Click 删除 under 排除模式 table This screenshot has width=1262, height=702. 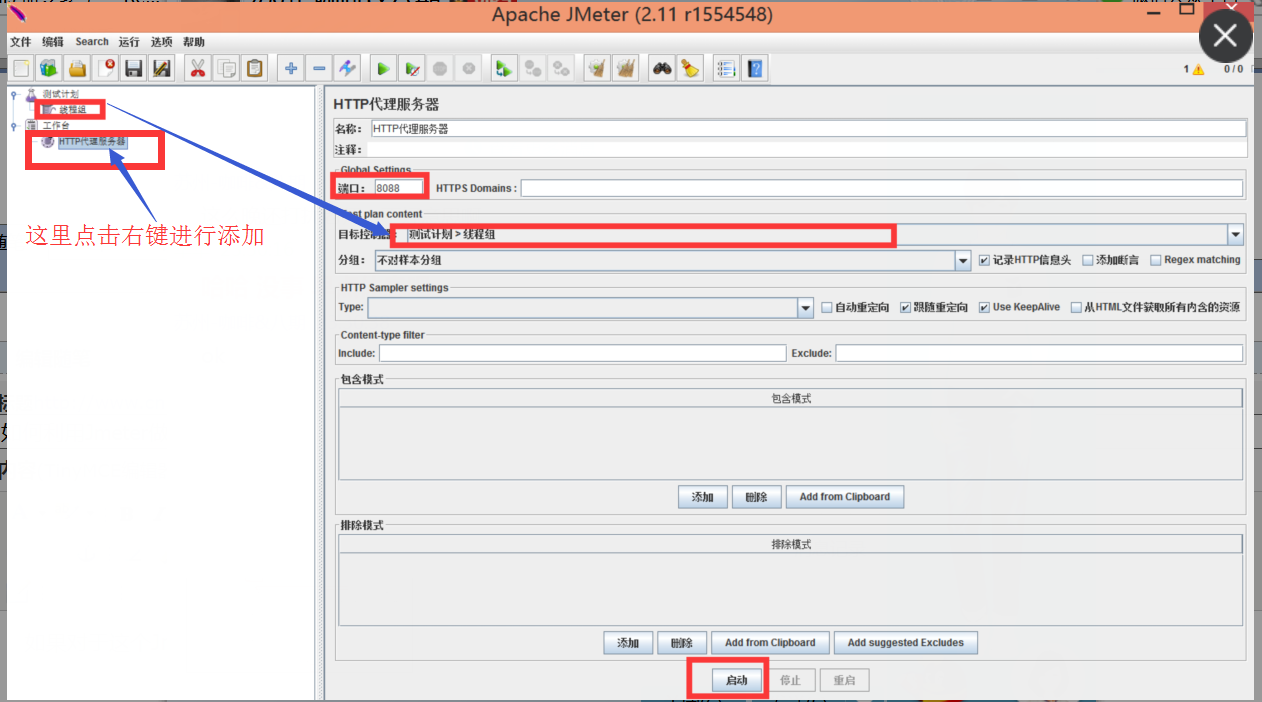[x=682, y=643]
